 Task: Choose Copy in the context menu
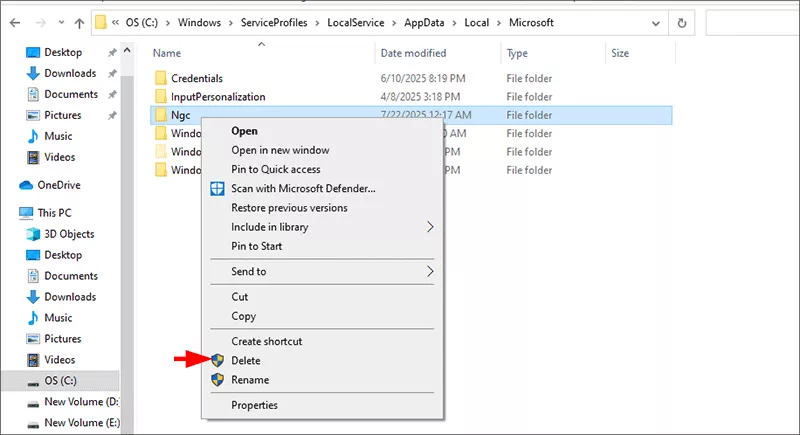click(x=243, y=316)
